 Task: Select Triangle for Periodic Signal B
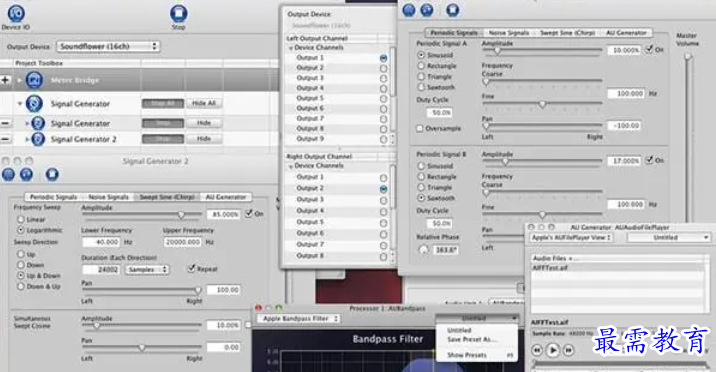click(421, 187)
